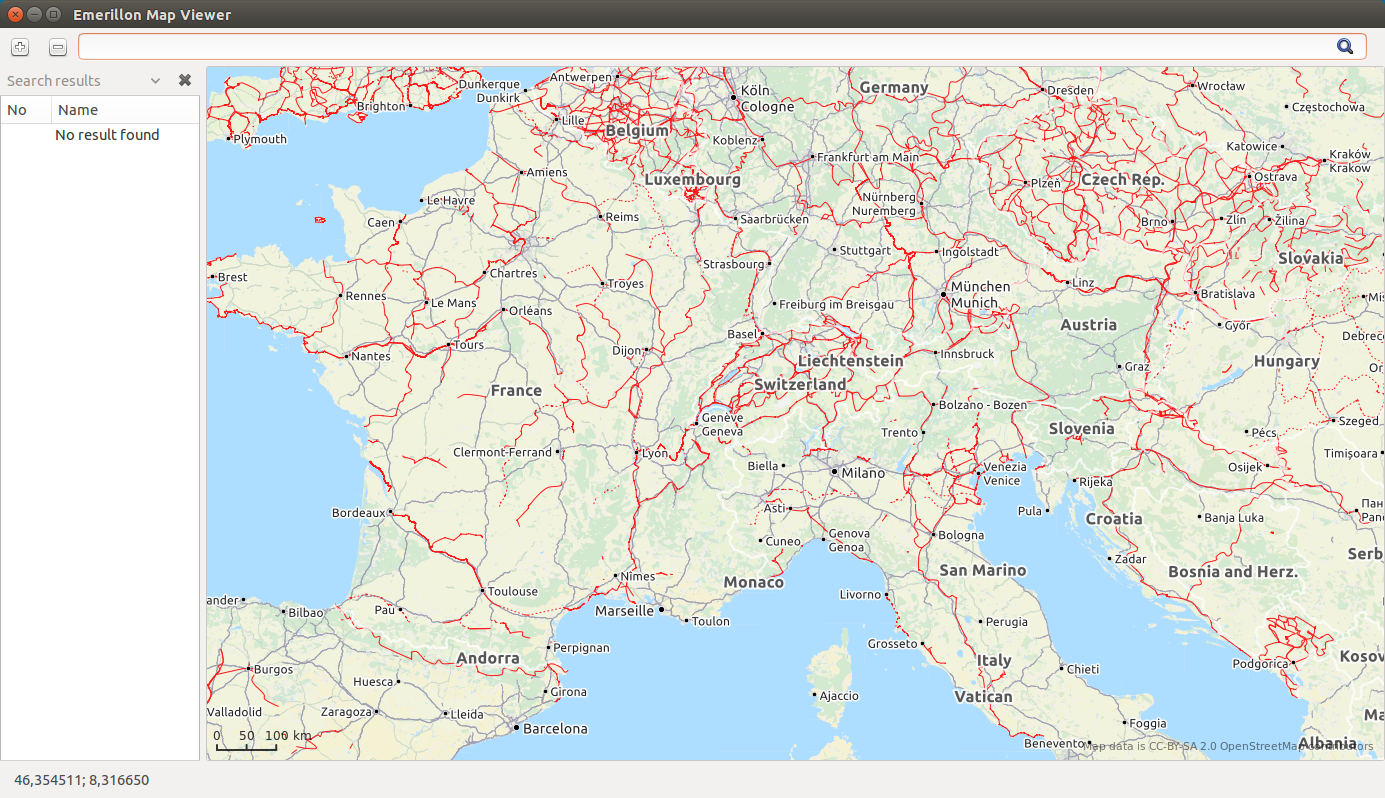This screenshot has width=1385, height=798.
Task: Click the zoom out minus button
Action: pyautogui.click(x=58, y=47)
